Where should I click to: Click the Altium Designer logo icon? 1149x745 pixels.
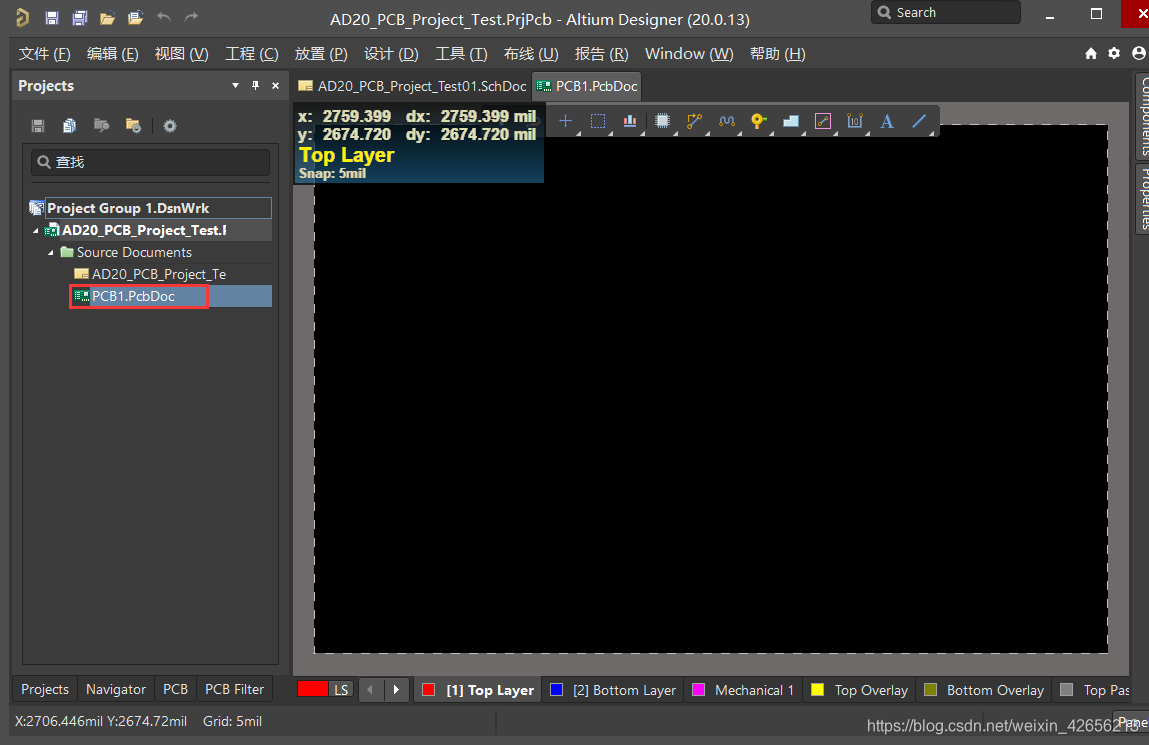point(23,18)
